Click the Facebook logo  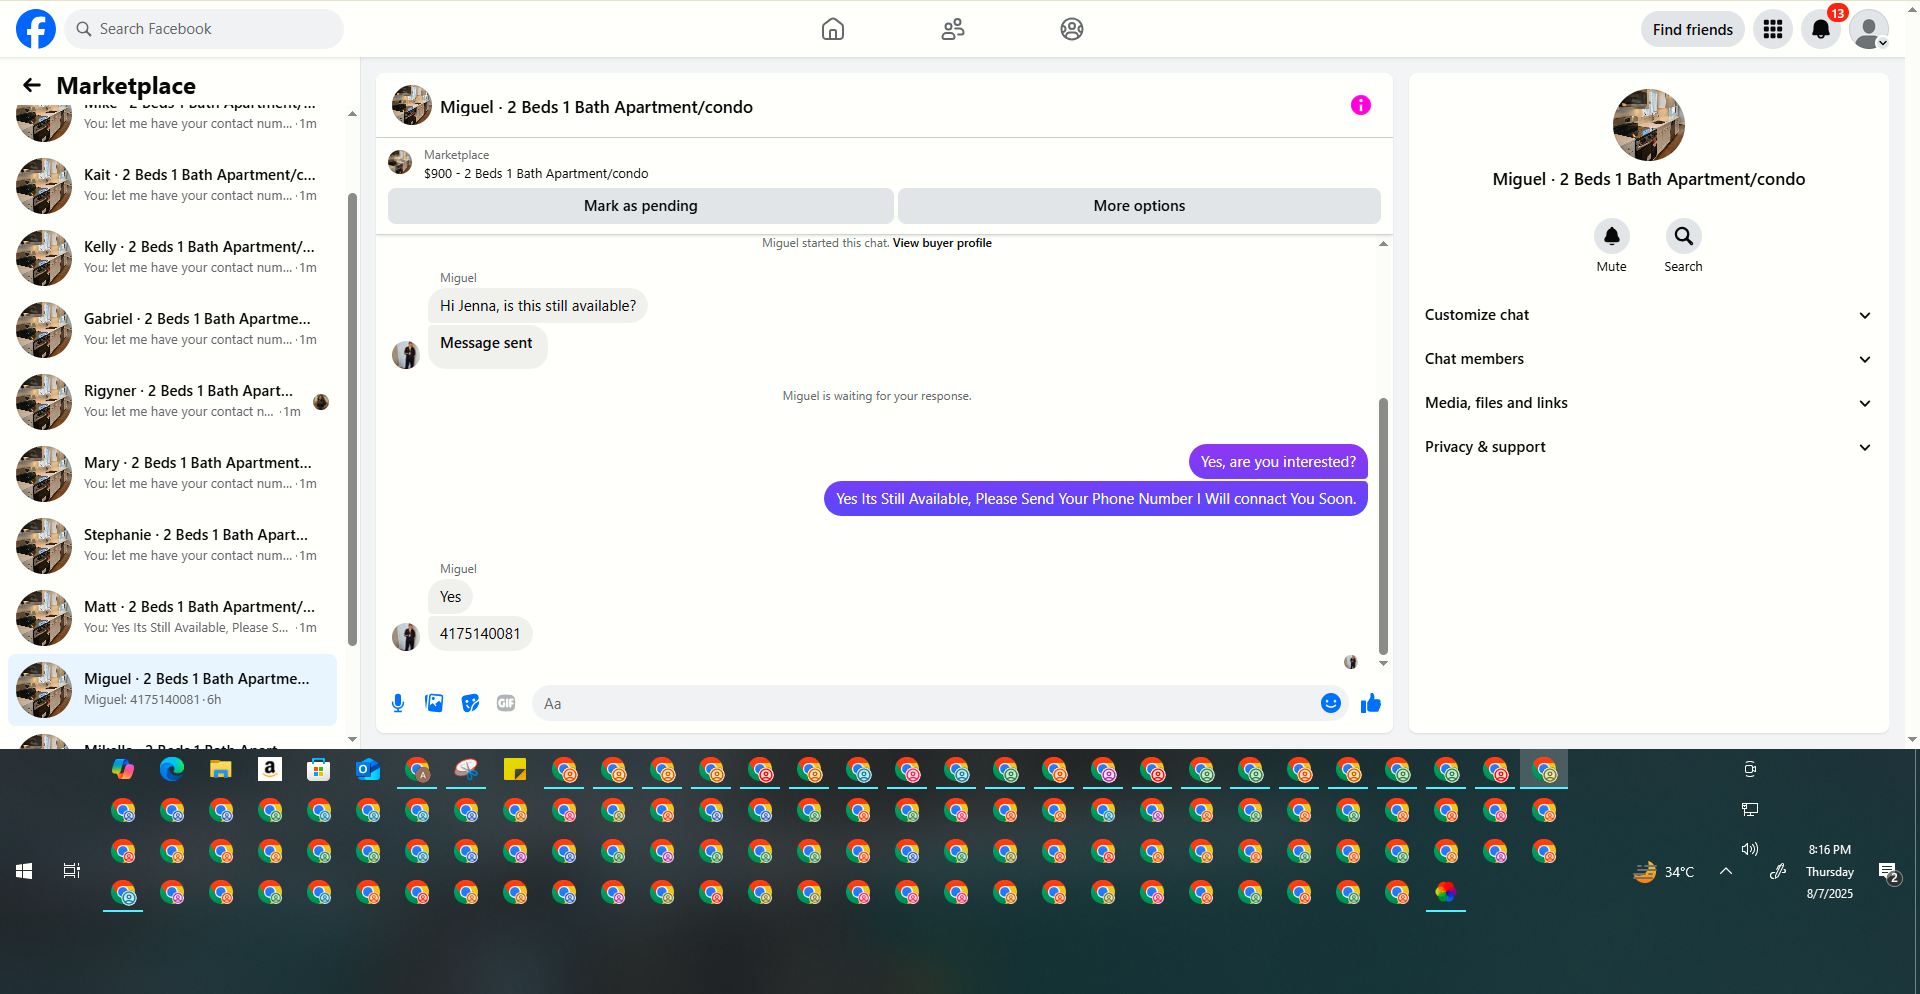point(36,29)
